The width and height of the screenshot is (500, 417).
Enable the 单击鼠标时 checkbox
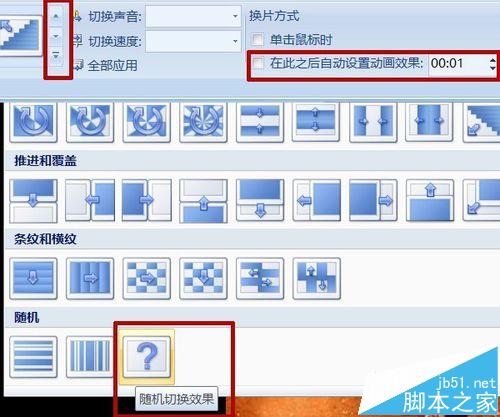(257, 40)
